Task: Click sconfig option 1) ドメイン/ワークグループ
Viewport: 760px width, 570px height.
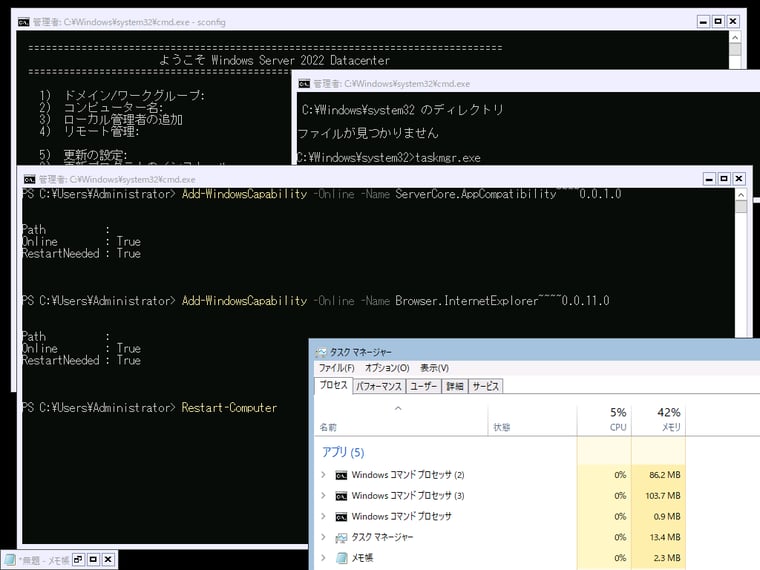Action: [122, 95]
